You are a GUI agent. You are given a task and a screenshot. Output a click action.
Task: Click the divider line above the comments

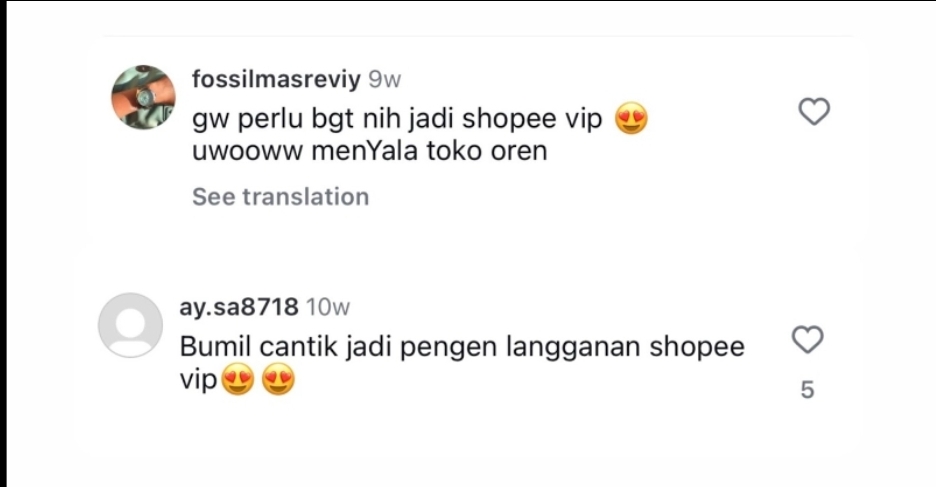(478, 36)
